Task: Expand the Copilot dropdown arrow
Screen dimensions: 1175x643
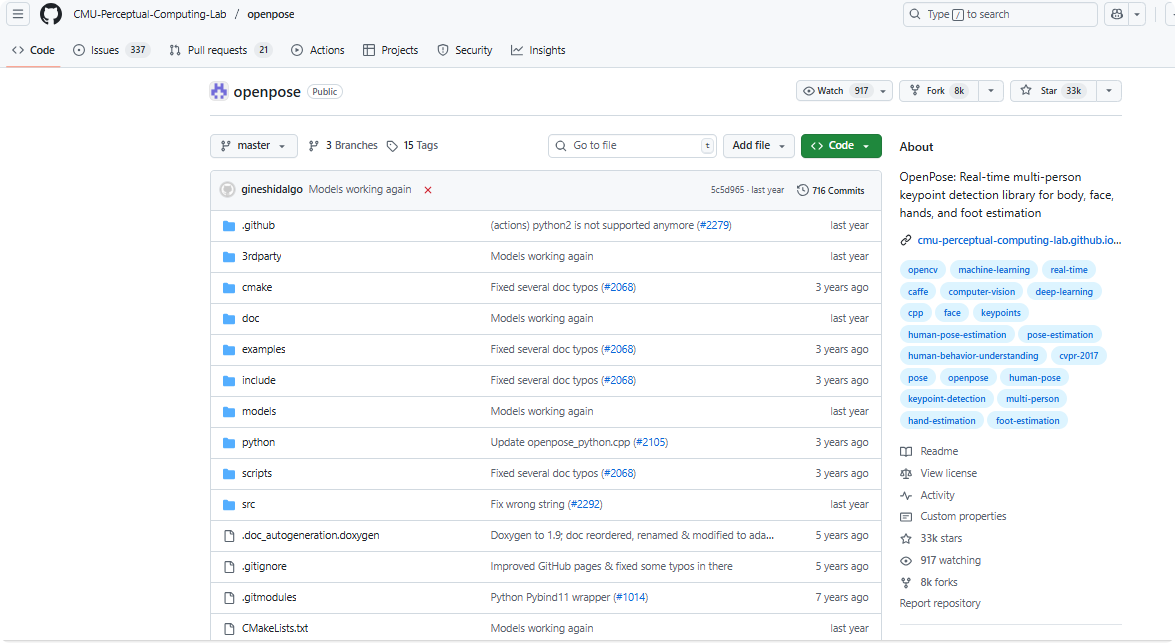Action: coord(1137,14)
